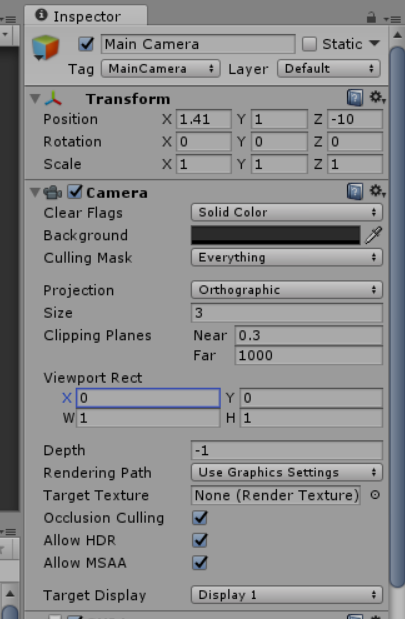Viewport: 405px width, 619px height.
Task: Click the Viewport Rect label
Action: coord(93,378)
